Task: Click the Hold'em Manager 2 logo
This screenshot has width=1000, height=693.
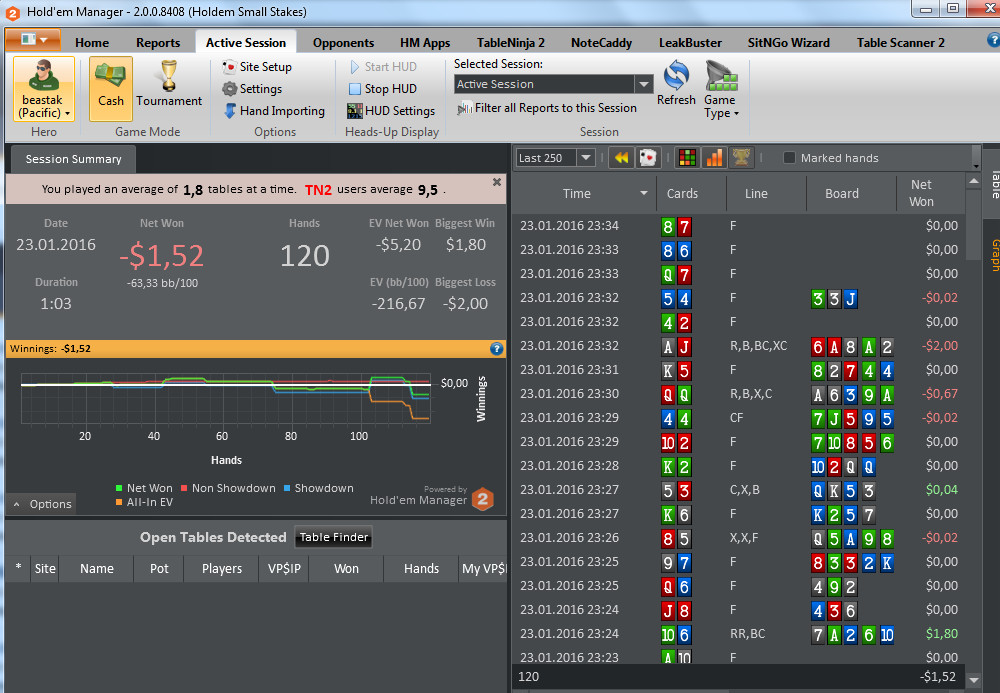Action: coord(483,499)
